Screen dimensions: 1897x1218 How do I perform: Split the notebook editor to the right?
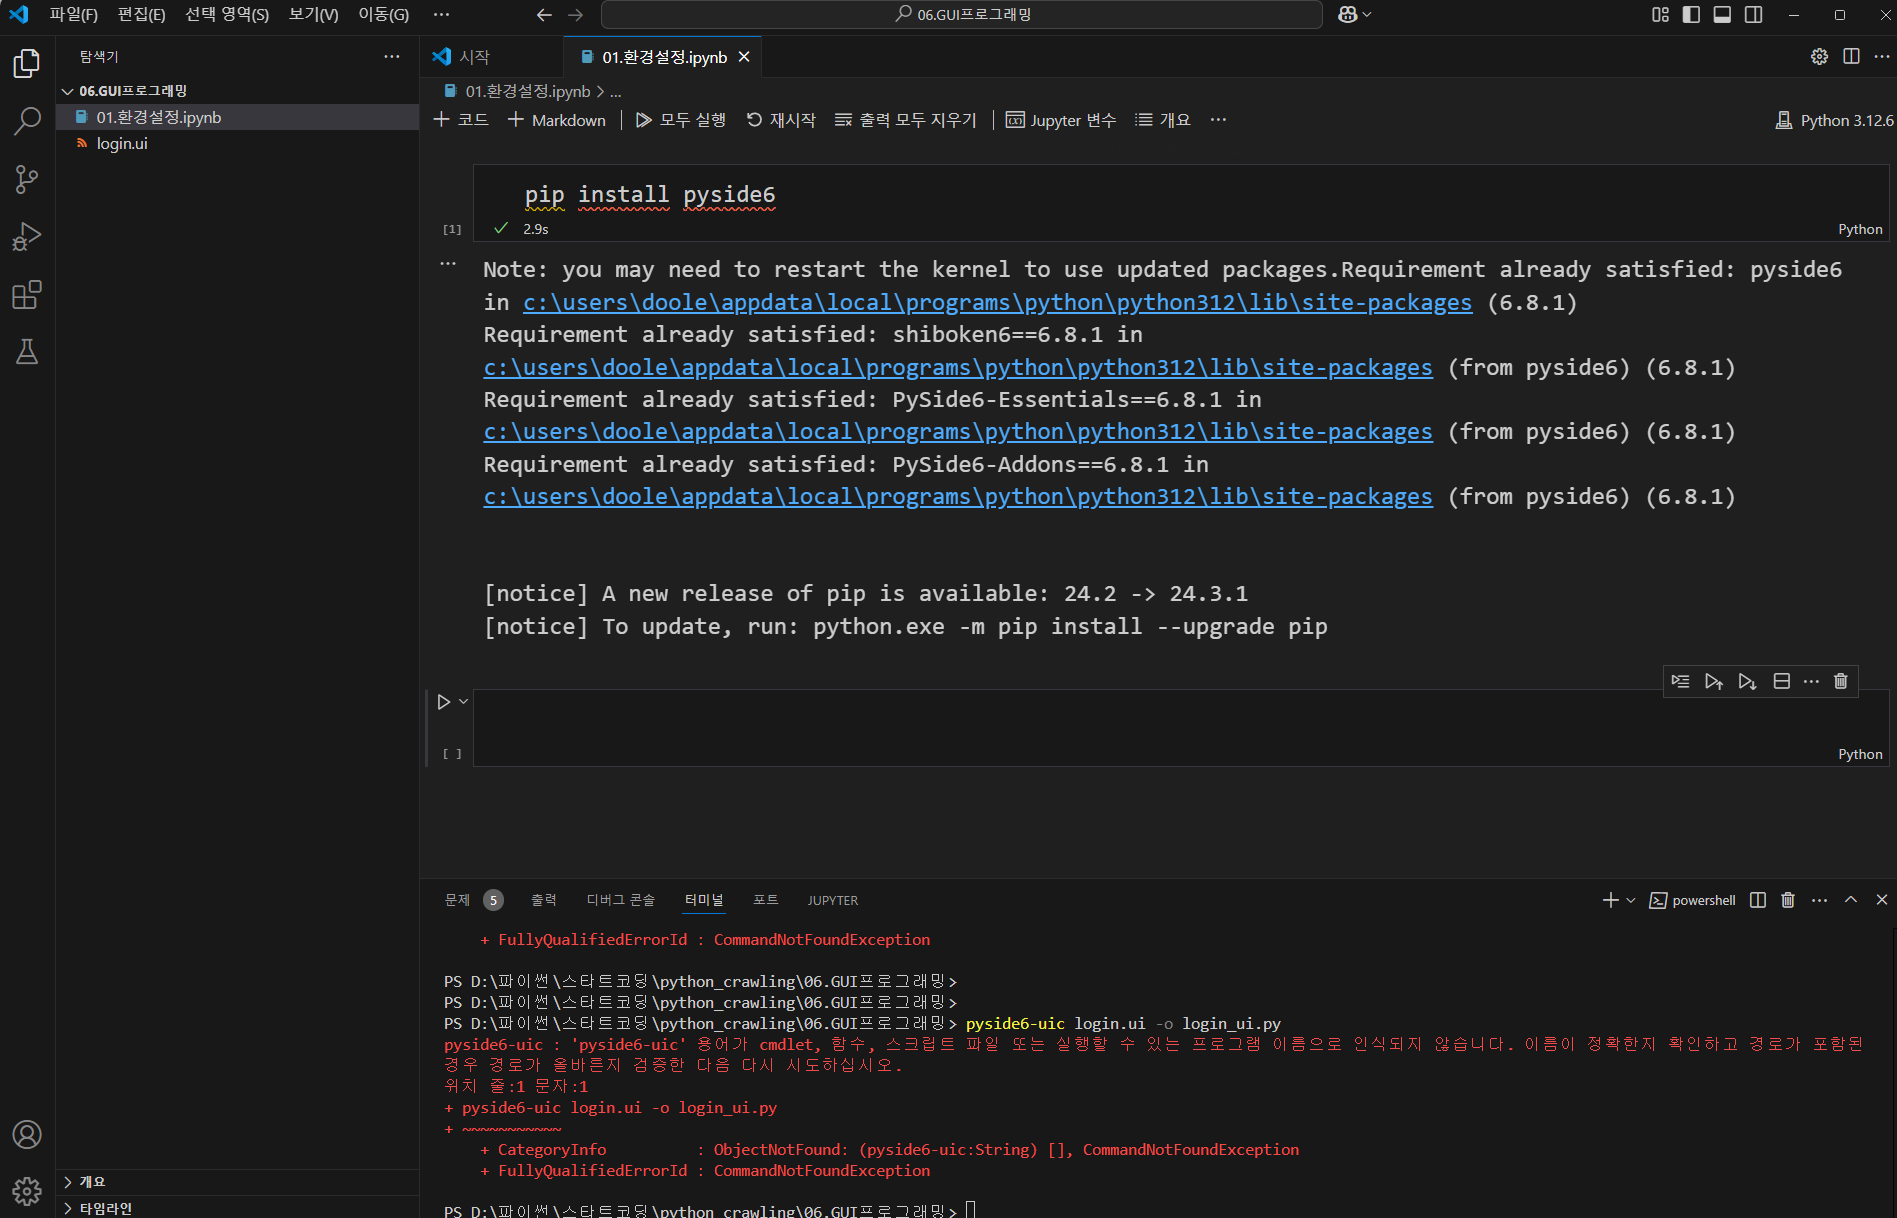pyautogui.click(x=1851, y=57)
